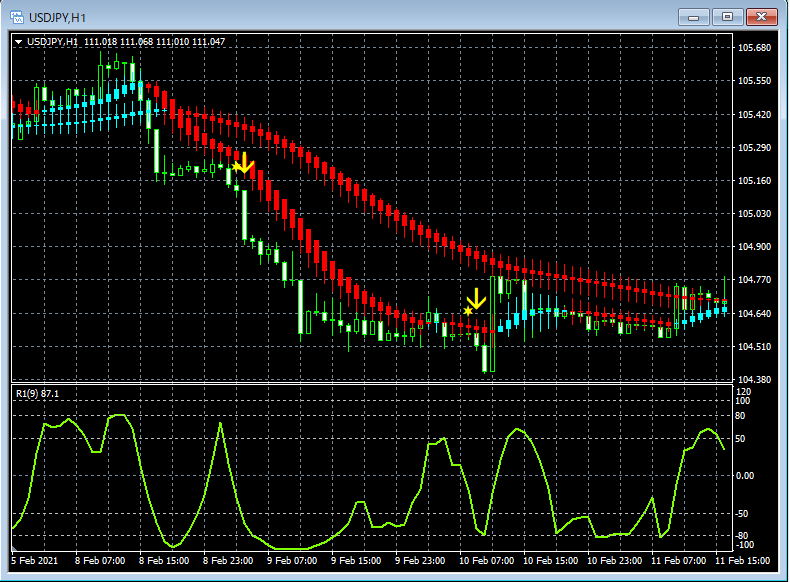
Task: Click the 8 Feb 07:00 time label
Action: tap(100, 561)
